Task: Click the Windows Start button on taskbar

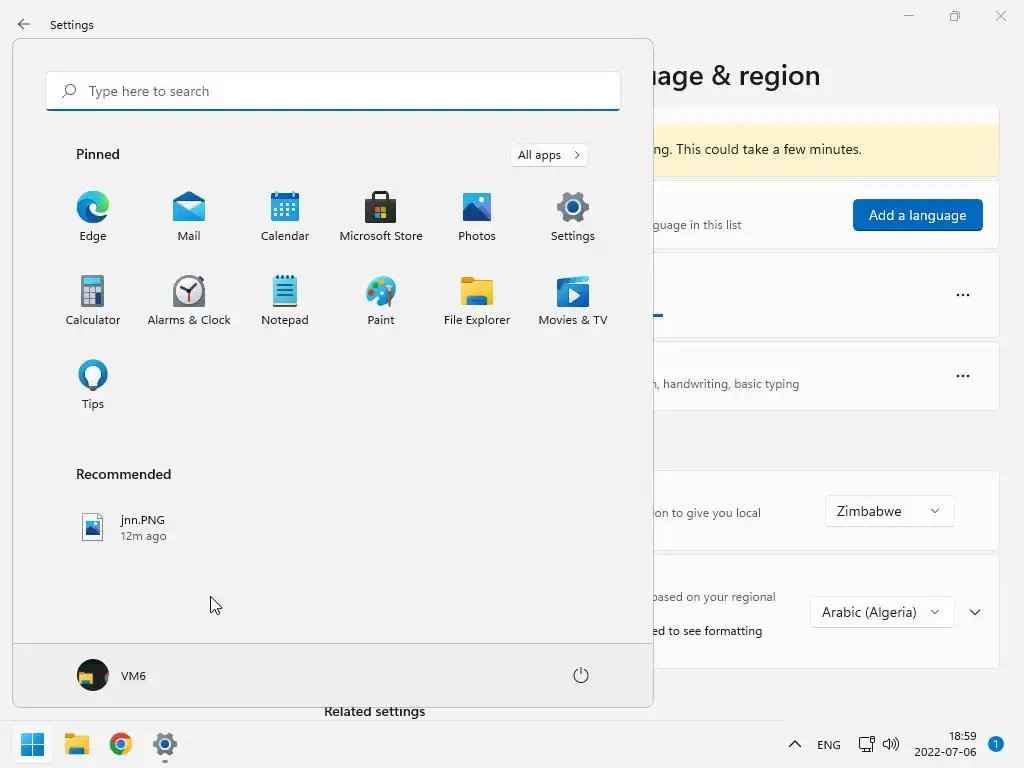Action: click(x=33, y=744)
